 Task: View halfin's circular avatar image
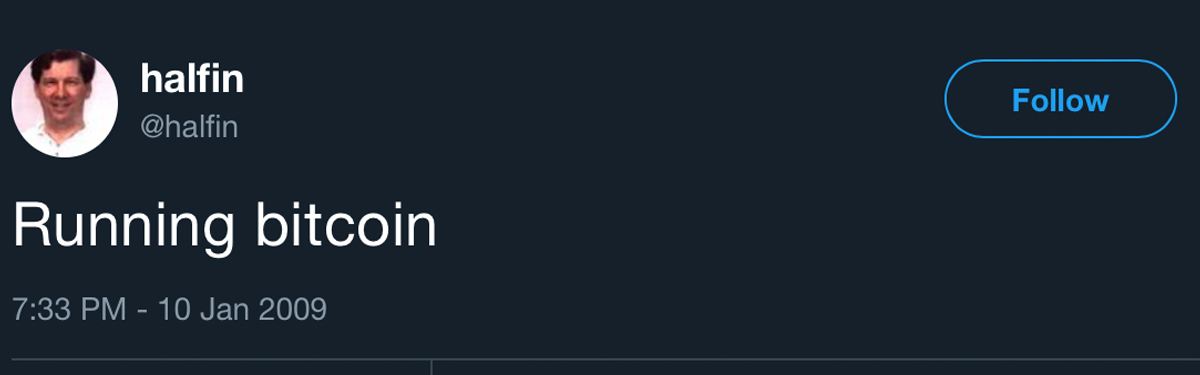[65, 104]
